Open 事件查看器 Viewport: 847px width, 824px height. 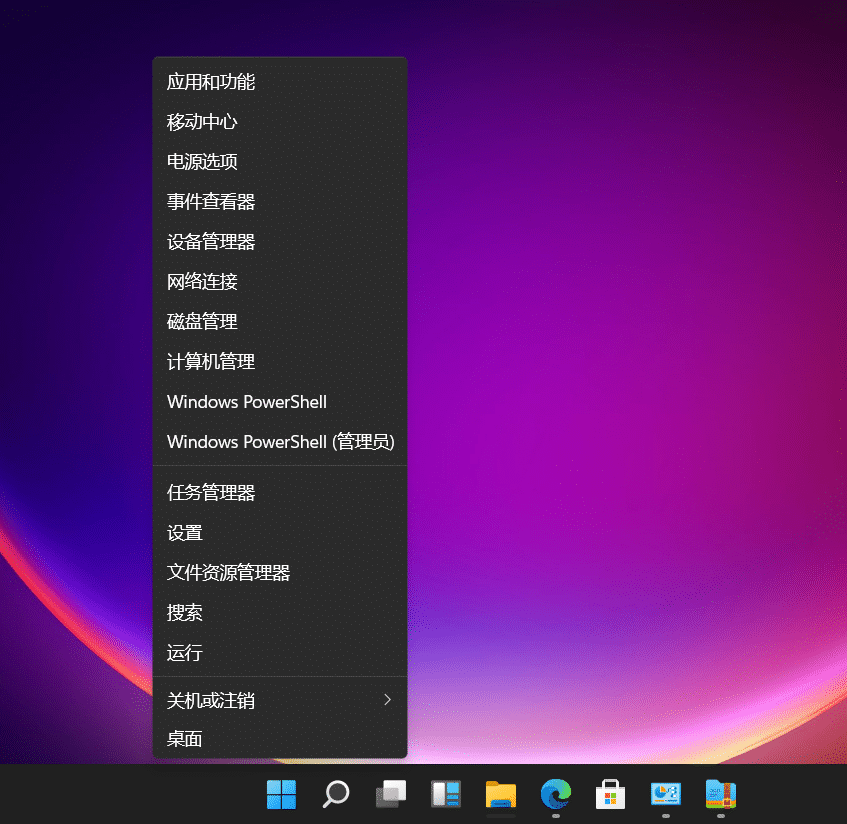[x=280, y=202]
